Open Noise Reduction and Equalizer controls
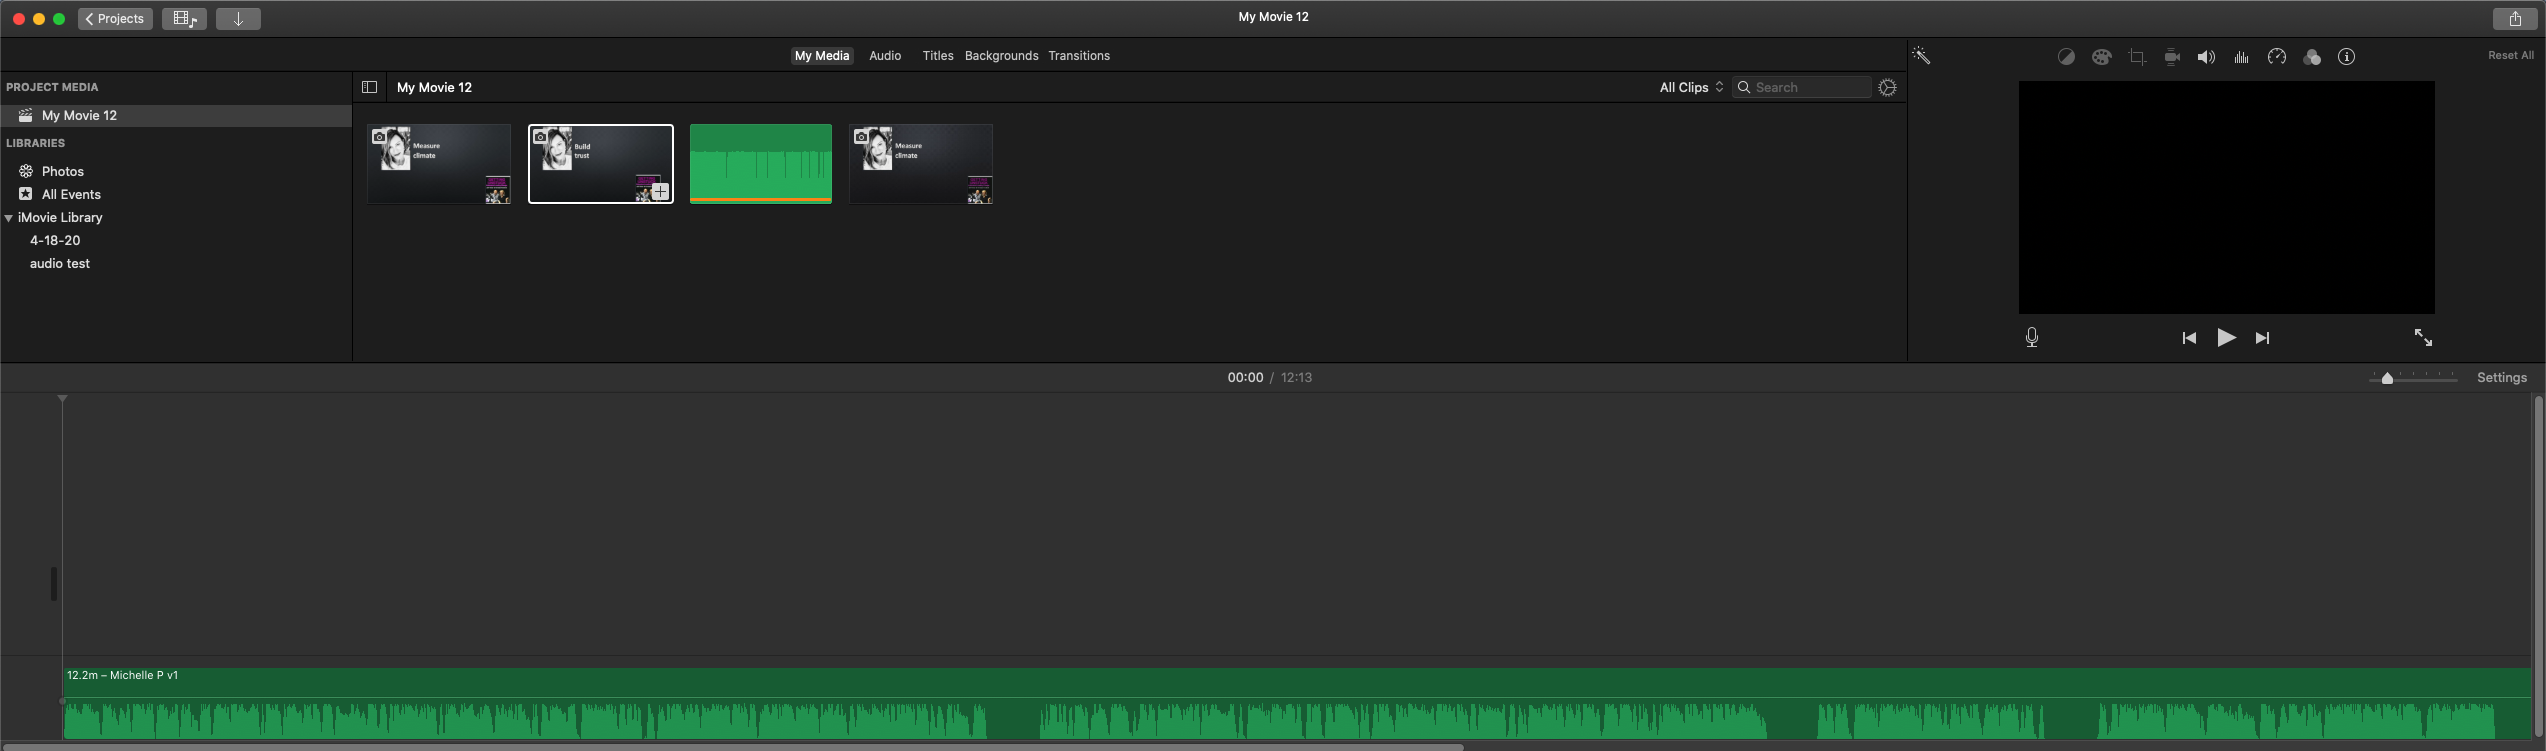Image resolution: width=2546 pixels, height=751 pixels. pyautogui.click(x=2242, y=57)
